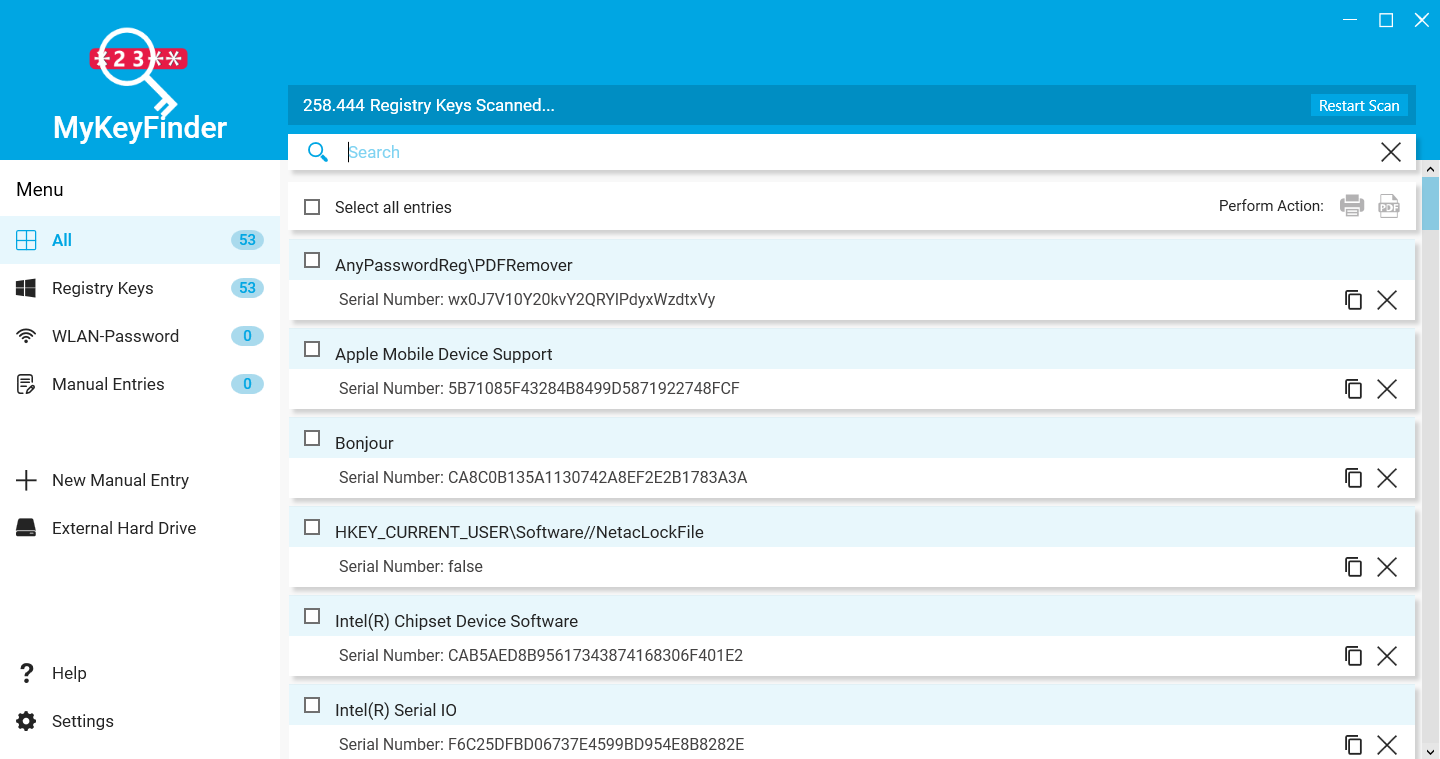Copy Intel(R) Chipset Device Software serial
The image size is (1440, 759).
(x=1353, y=656)
